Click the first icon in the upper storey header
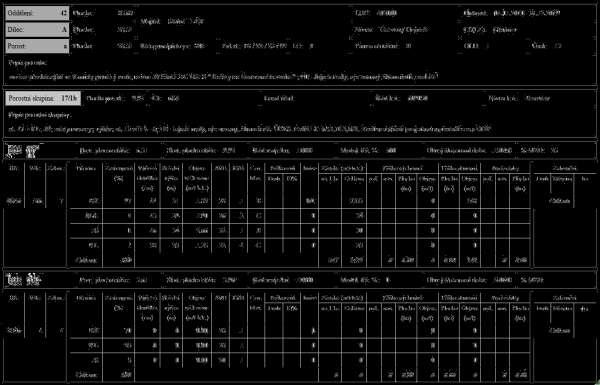 tap(14, 151)
